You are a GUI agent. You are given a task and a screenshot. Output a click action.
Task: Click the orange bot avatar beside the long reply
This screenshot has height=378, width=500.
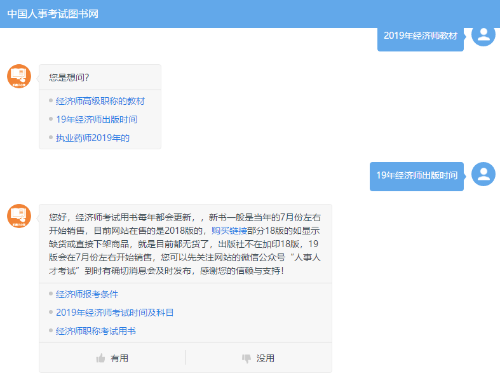[19, 216]
